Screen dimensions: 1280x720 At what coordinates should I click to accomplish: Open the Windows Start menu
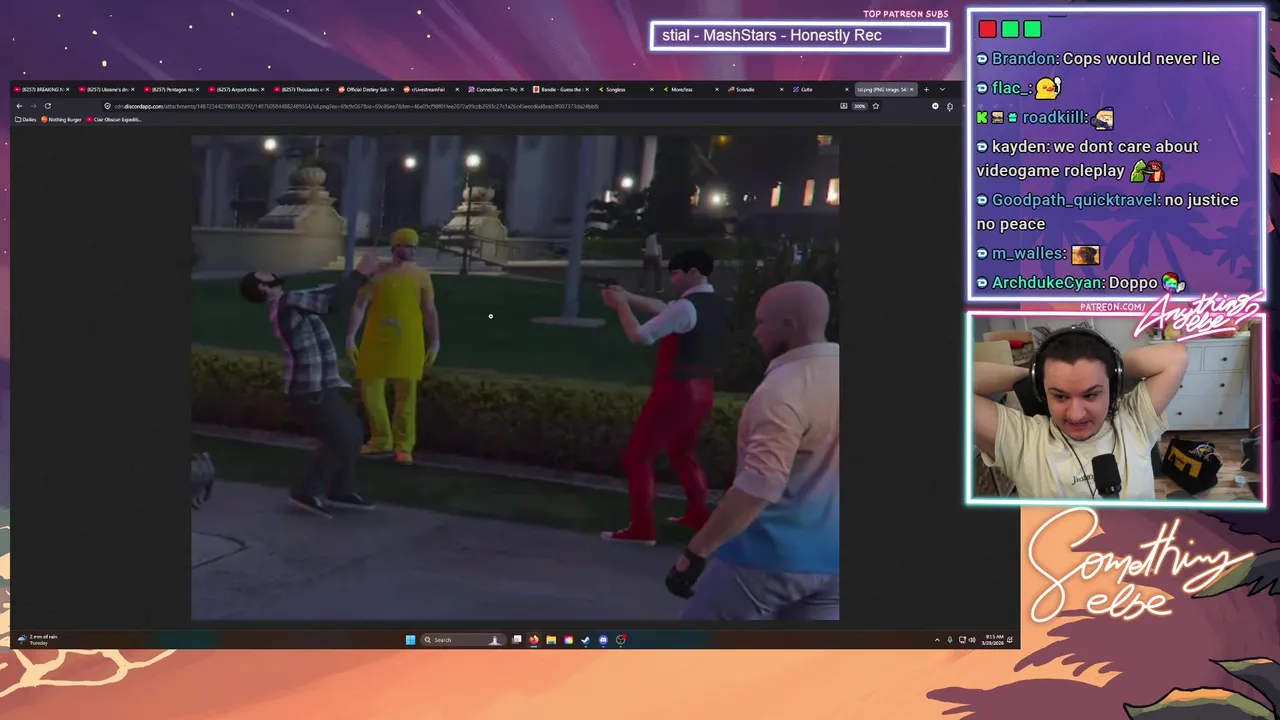click(x=410, y=640)
